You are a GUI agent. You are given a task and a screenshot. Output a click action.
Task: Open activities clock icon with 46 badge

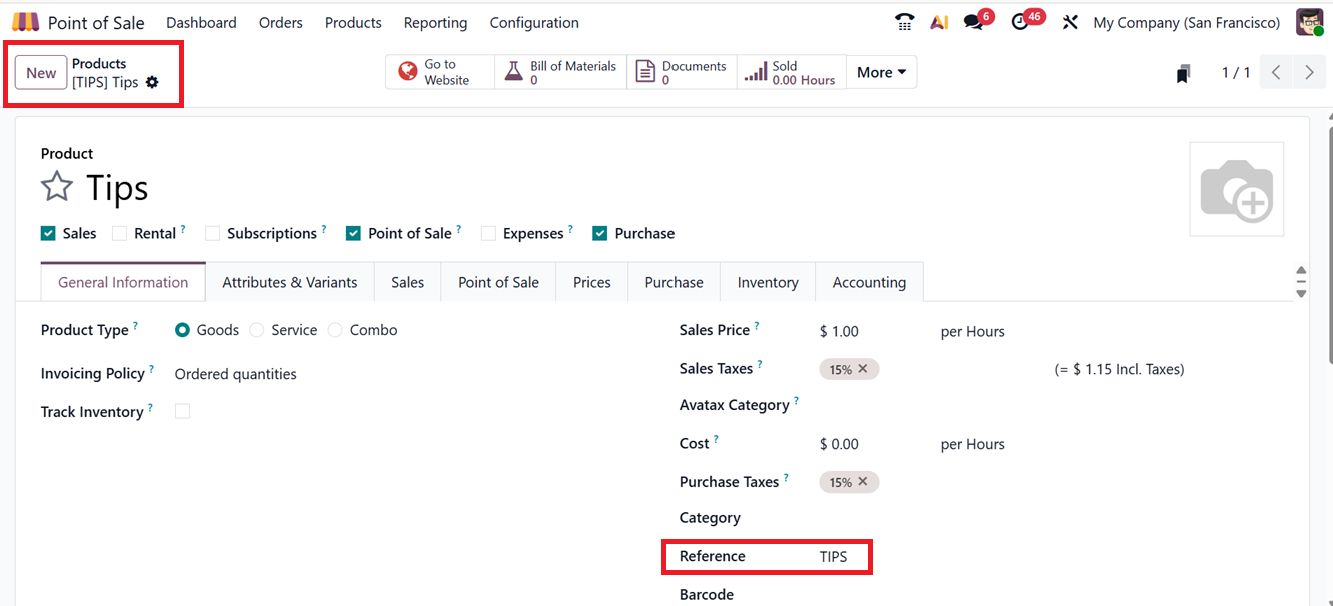coord(1020,22)
